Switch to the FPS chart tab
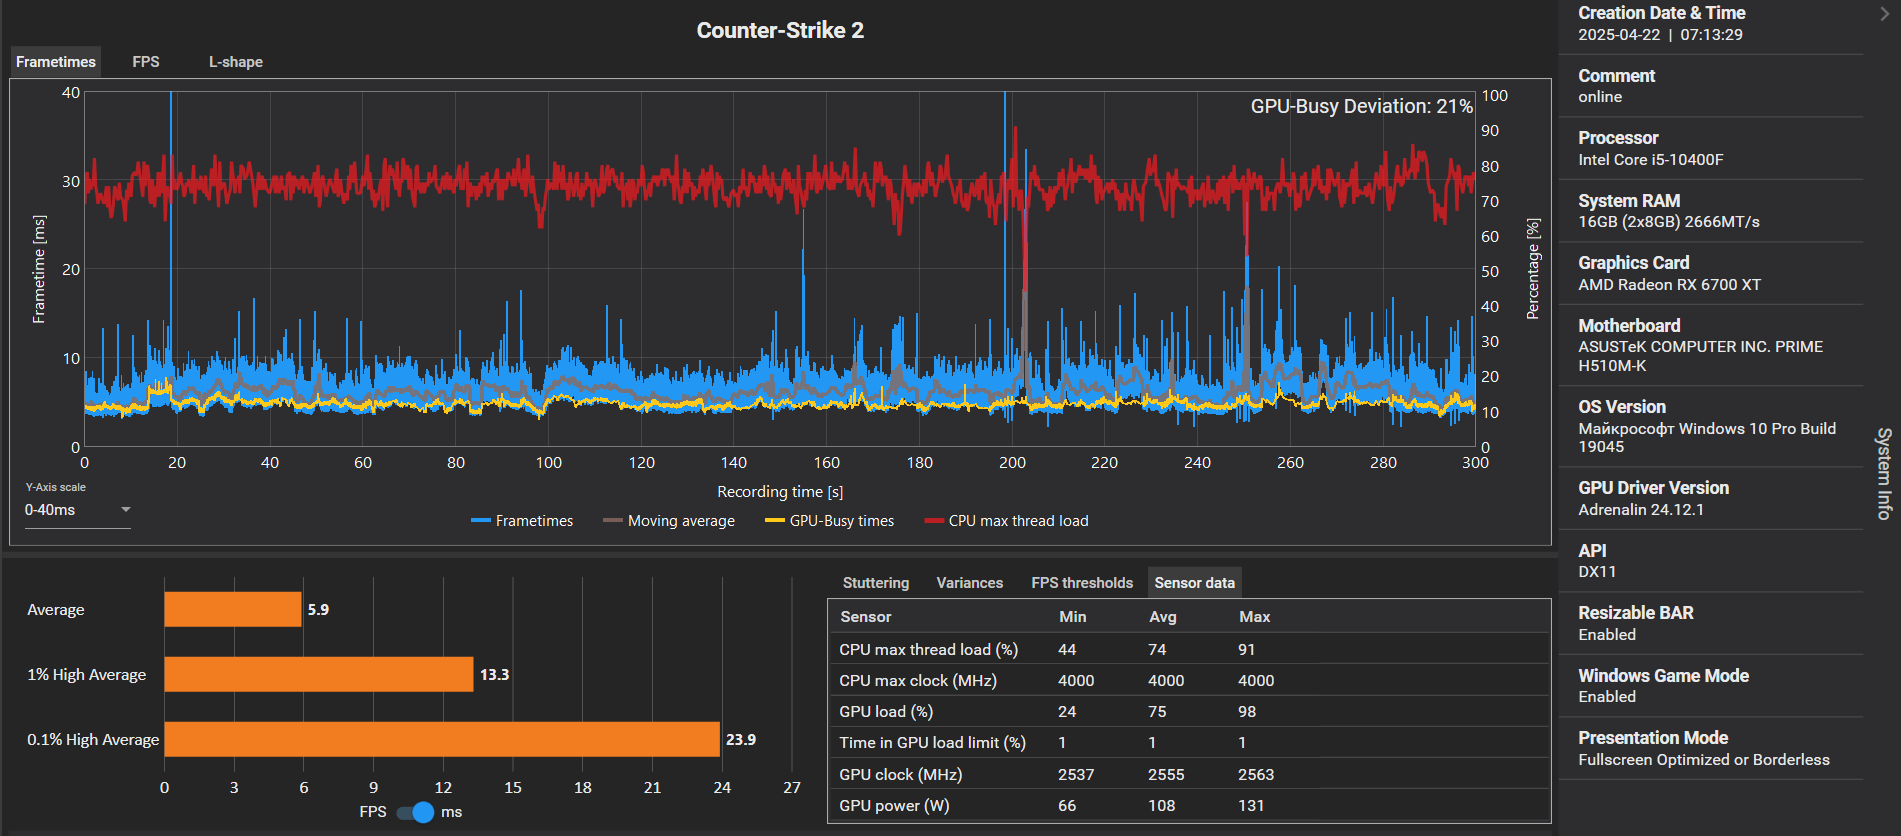Viewport: 1901px width, 836px height. coord(146,62)
